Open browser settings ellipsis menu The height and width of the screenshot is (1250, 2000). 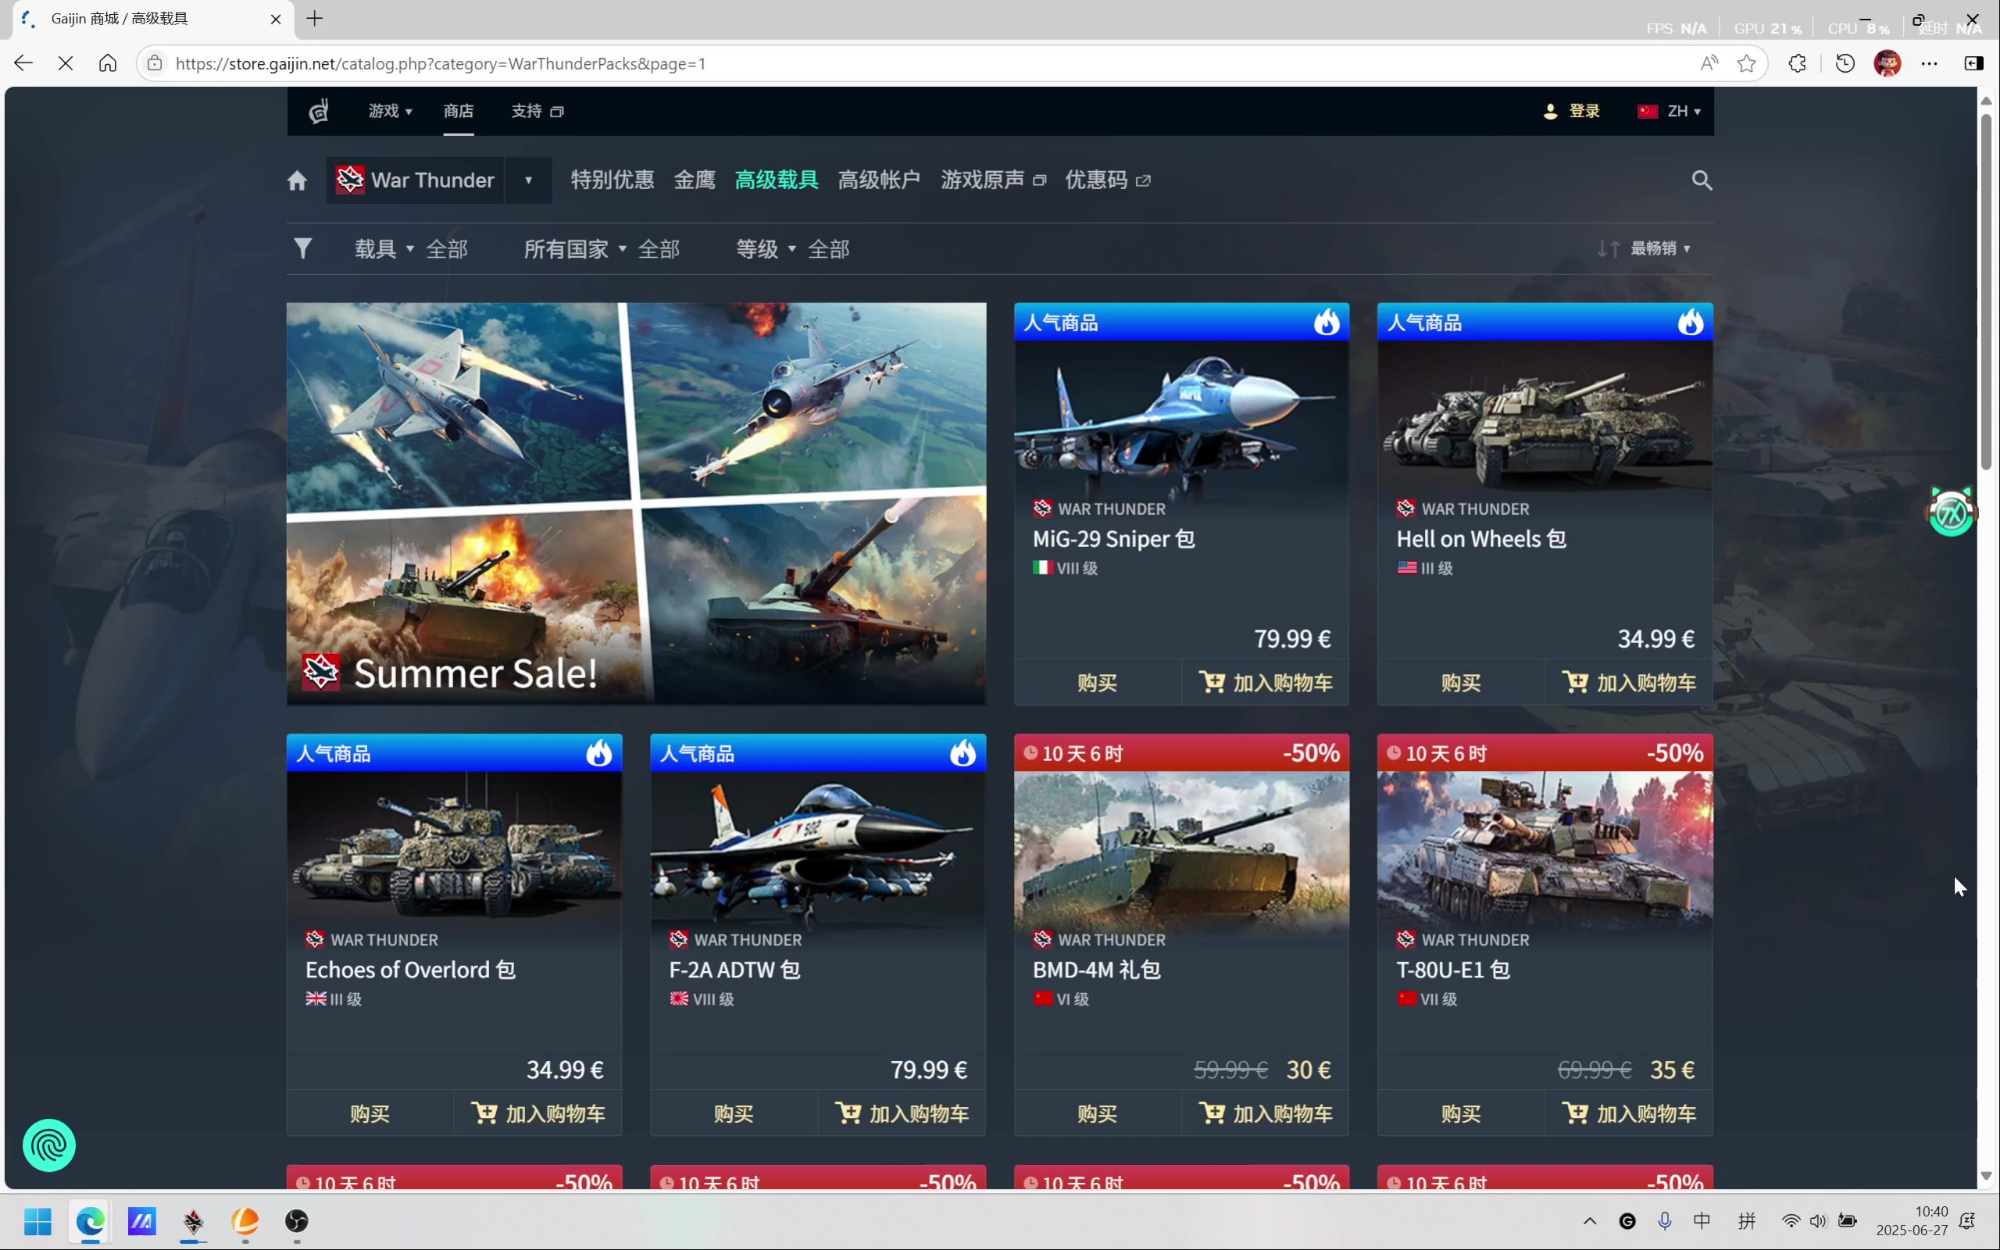[1929, 63]
